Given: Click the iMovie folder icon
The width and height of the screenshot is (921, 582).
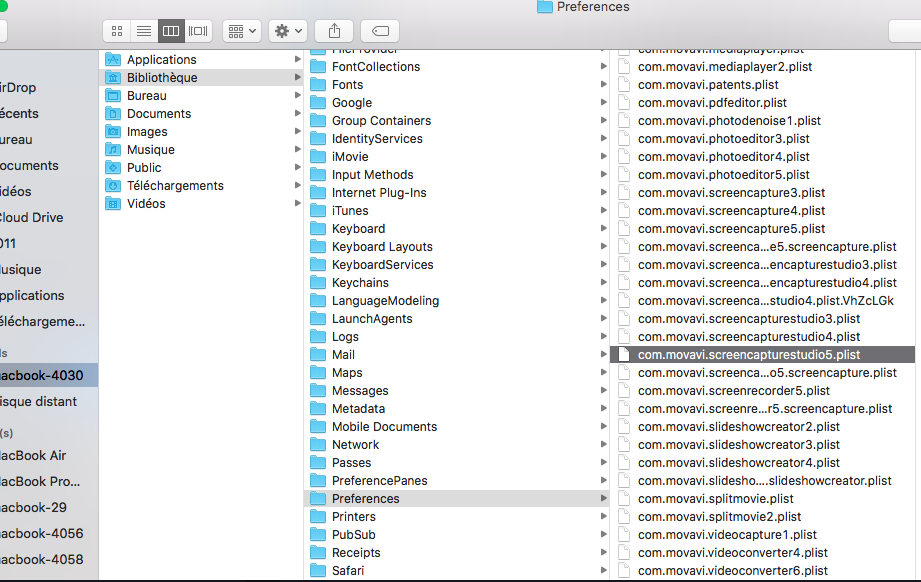Looking at the screenshot, I should [318, 157].
